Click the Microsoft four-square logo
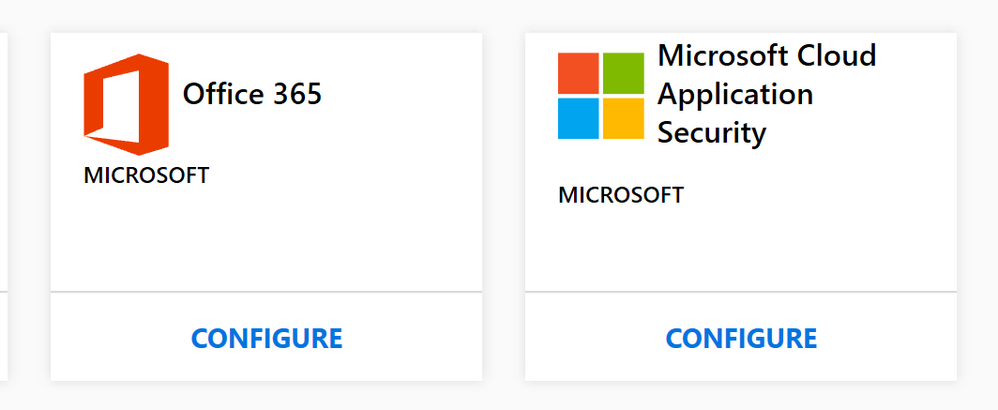The height and width of the screenshot is (410, 998). tap(601, 95)
